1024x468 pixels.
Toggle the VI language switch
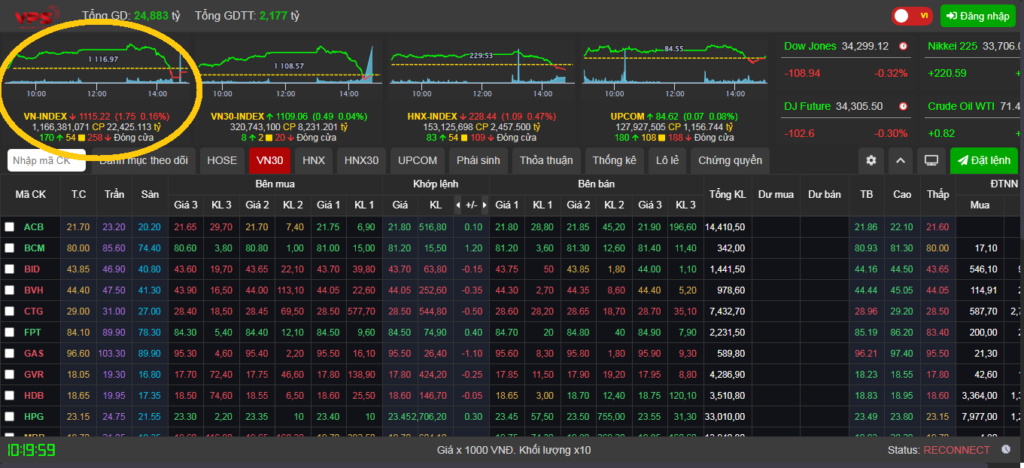pyautogui.click(x=912, y=16)
